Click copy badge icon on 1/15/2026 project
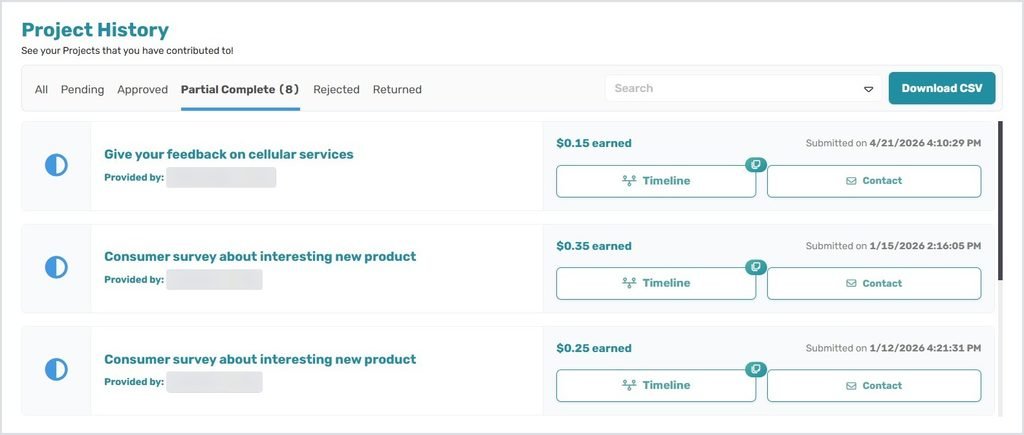Screen dimensions: 1024x435 pos(756,266)
